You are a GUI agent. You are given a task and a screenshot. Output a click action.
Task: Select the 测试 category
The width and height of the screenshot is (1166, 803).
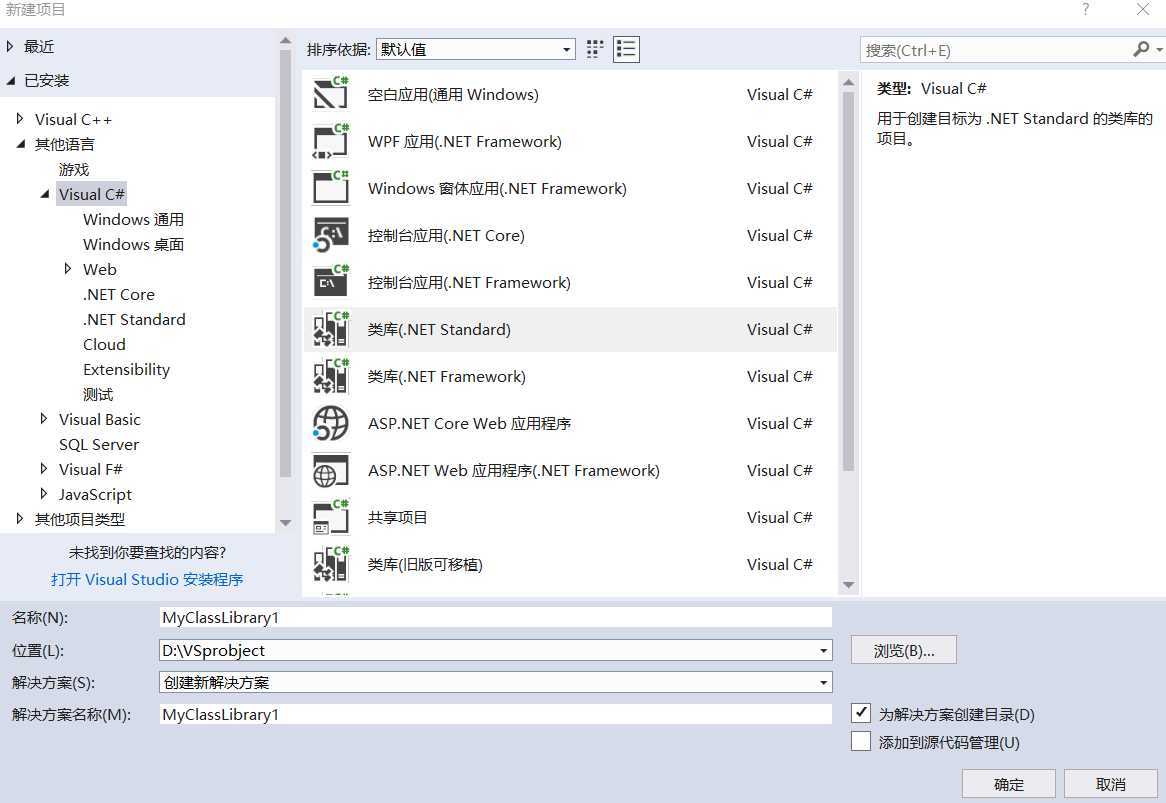[x=98, y=395]
